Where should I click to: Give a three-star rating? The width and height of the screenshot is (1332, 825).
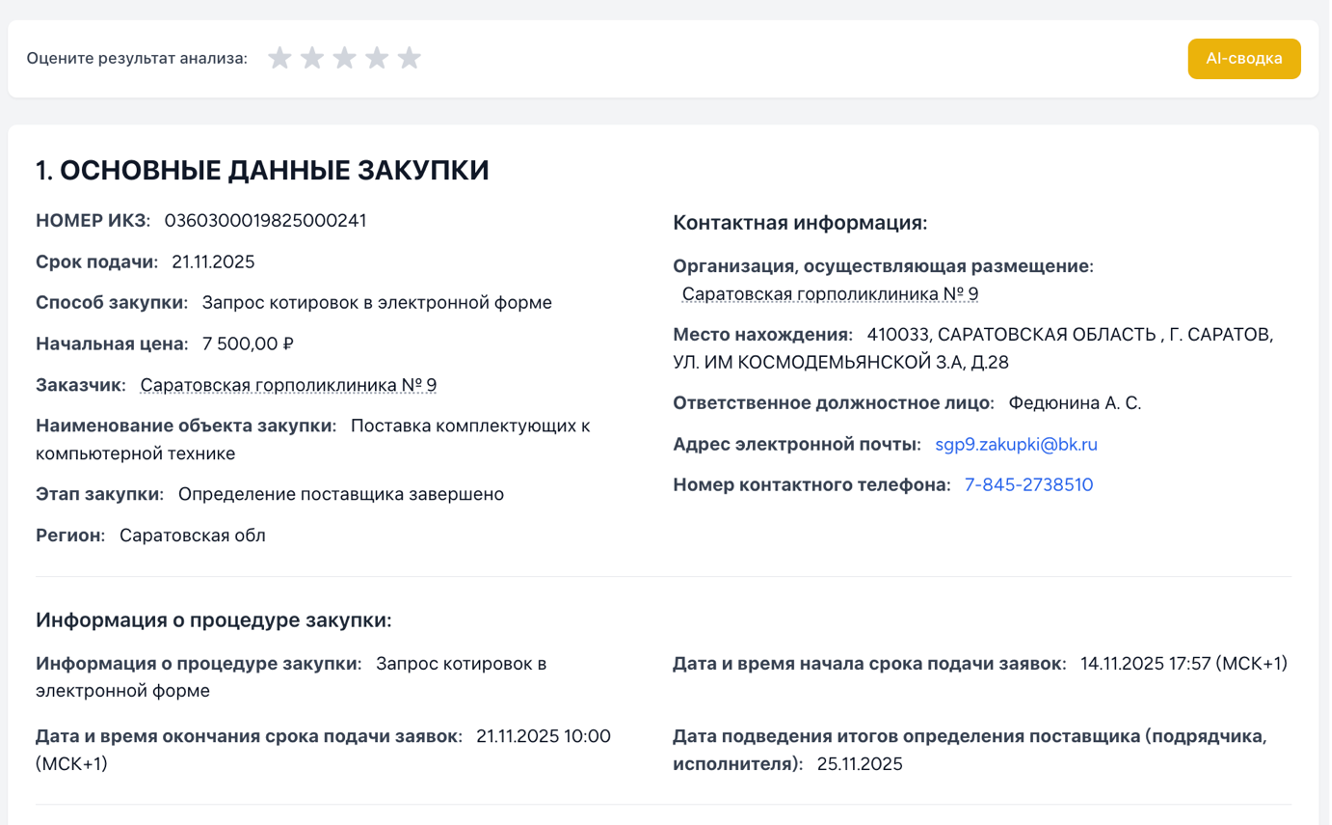[344, 58]
